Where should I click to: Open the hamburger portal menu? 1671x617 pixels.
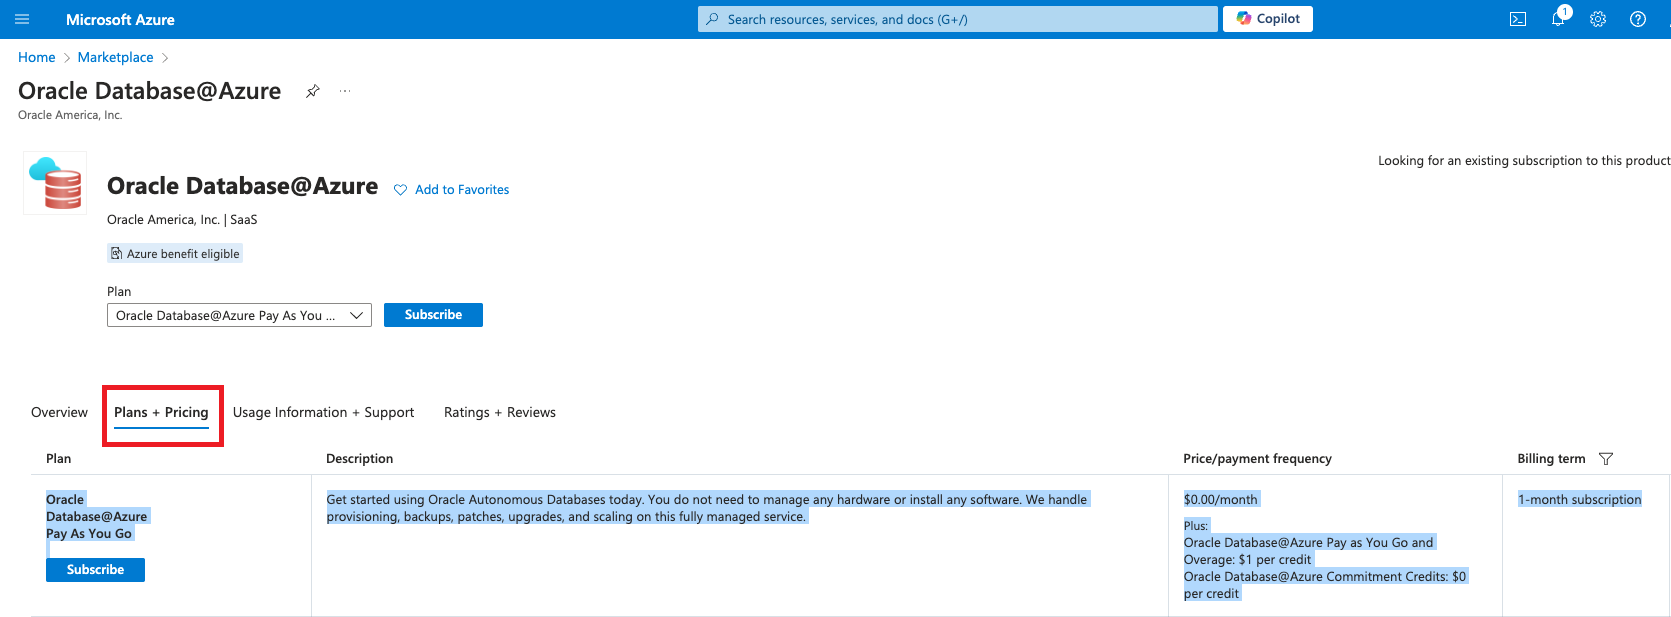pyautogui.click(x=22, y=19)
